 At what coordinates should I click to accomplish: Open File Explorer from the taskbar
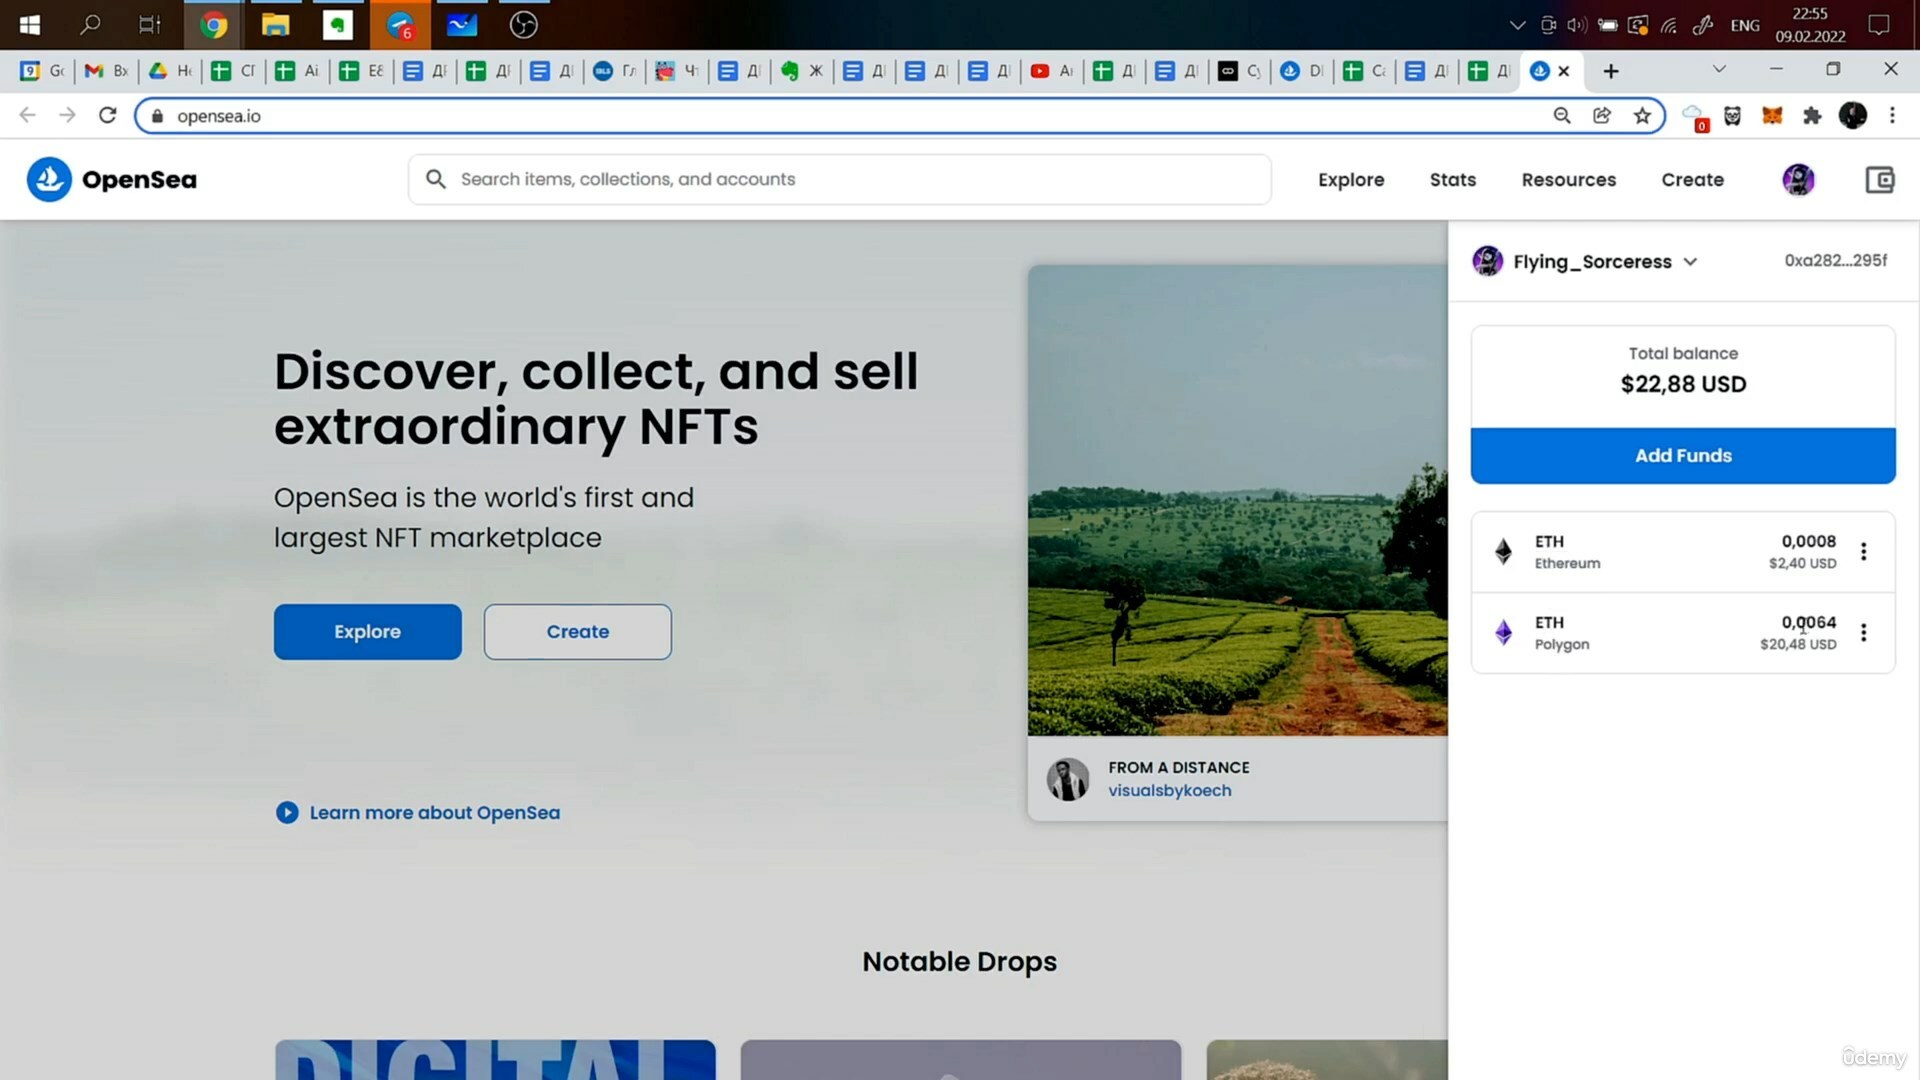pyautogui.click(x=275, y=25)
